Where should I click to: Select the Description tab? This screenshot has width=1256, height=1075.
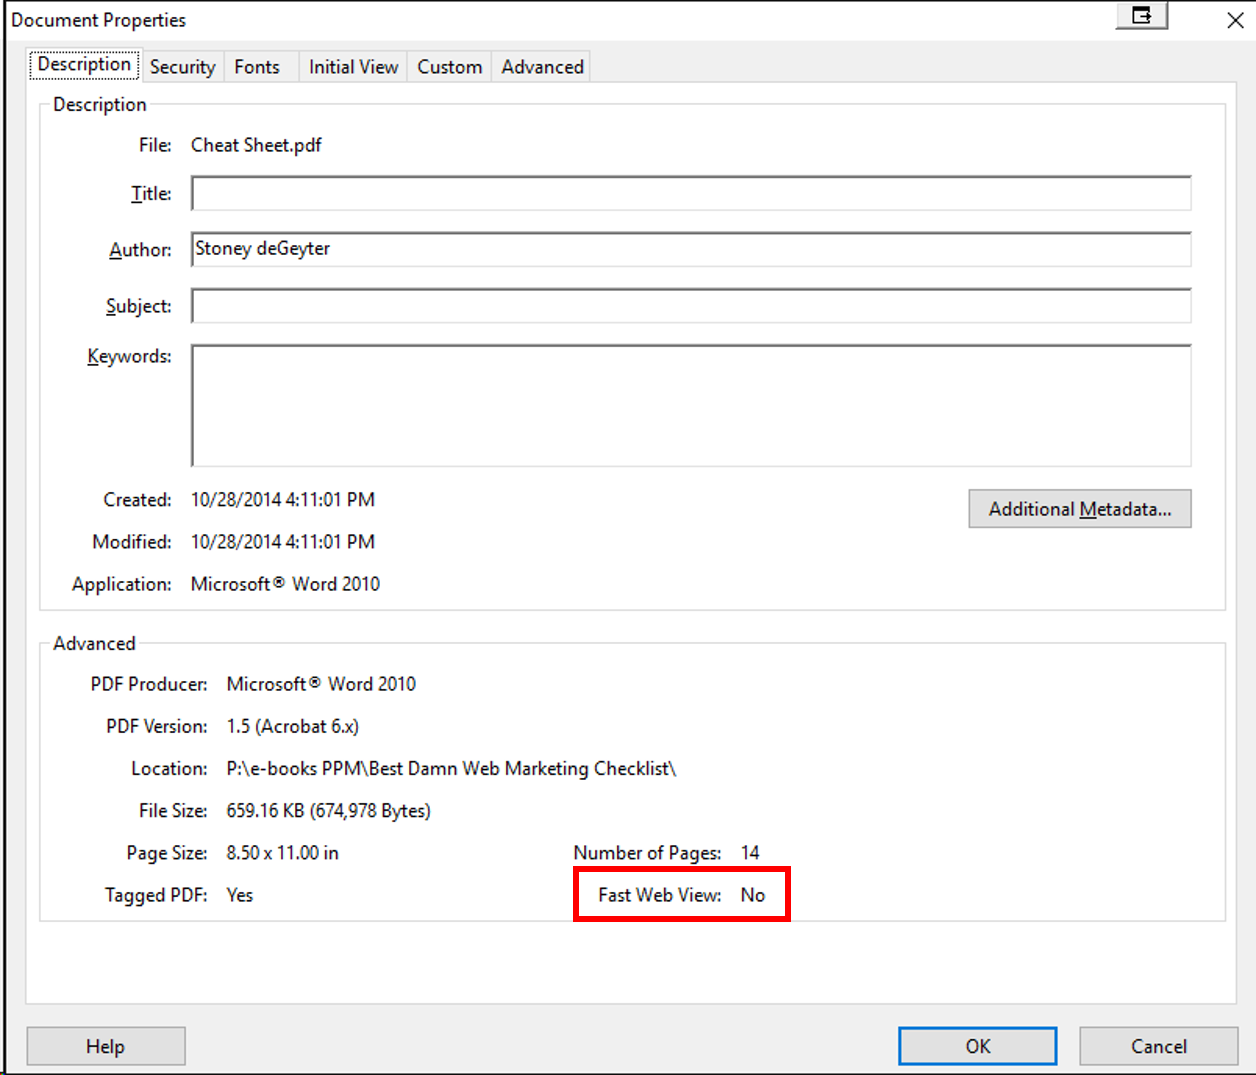83,64
